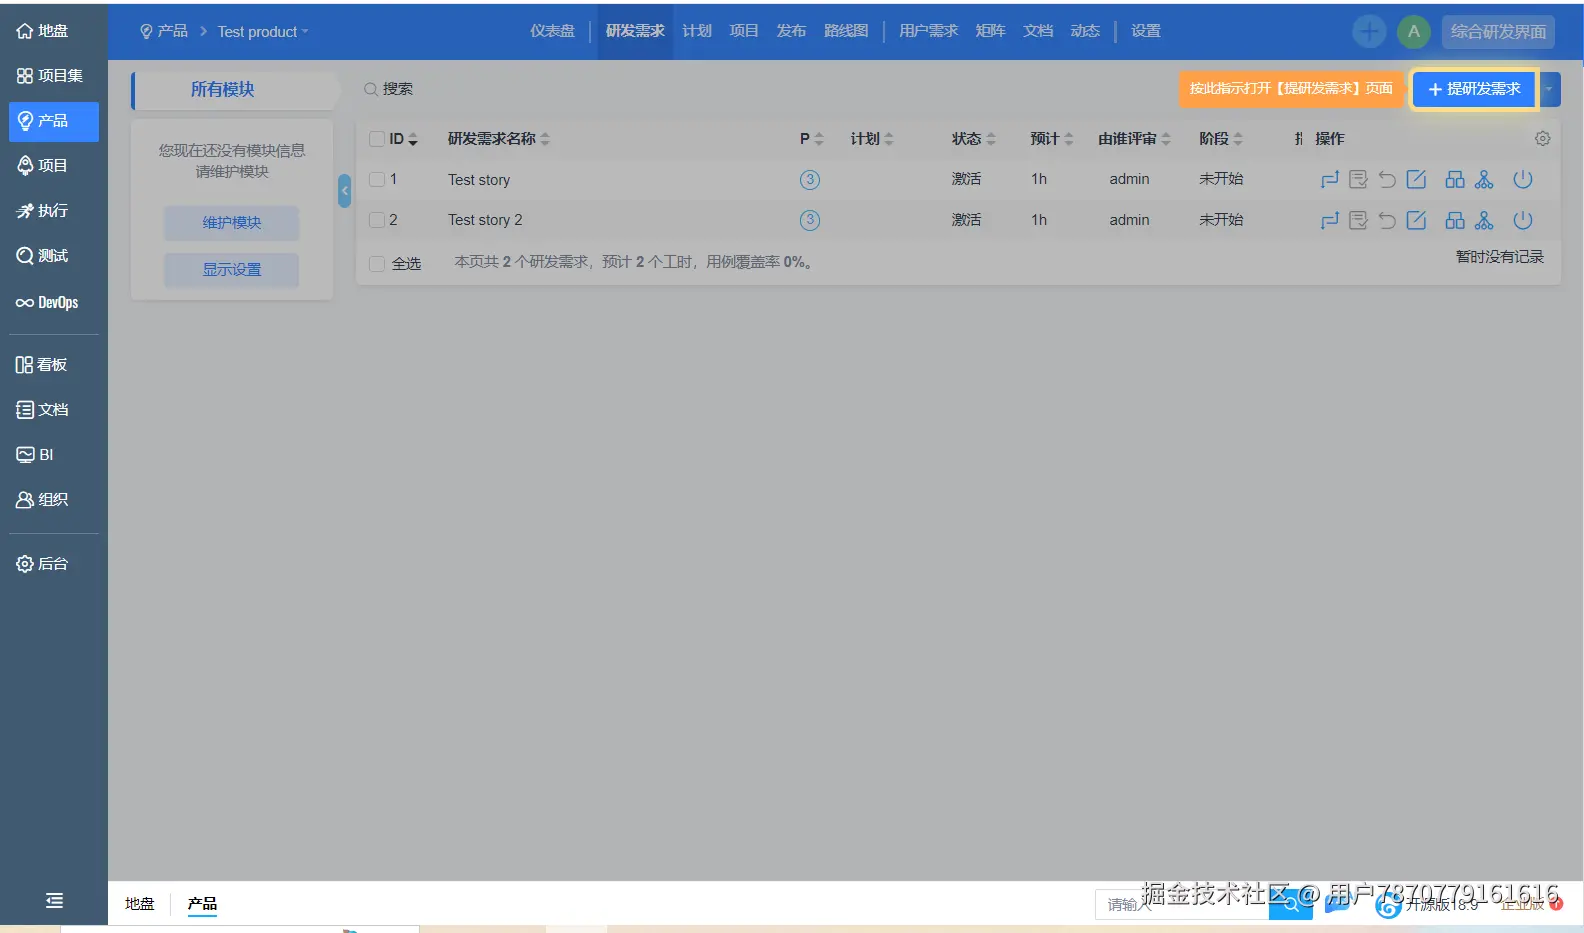Collapse the module side panel handle

345,190
